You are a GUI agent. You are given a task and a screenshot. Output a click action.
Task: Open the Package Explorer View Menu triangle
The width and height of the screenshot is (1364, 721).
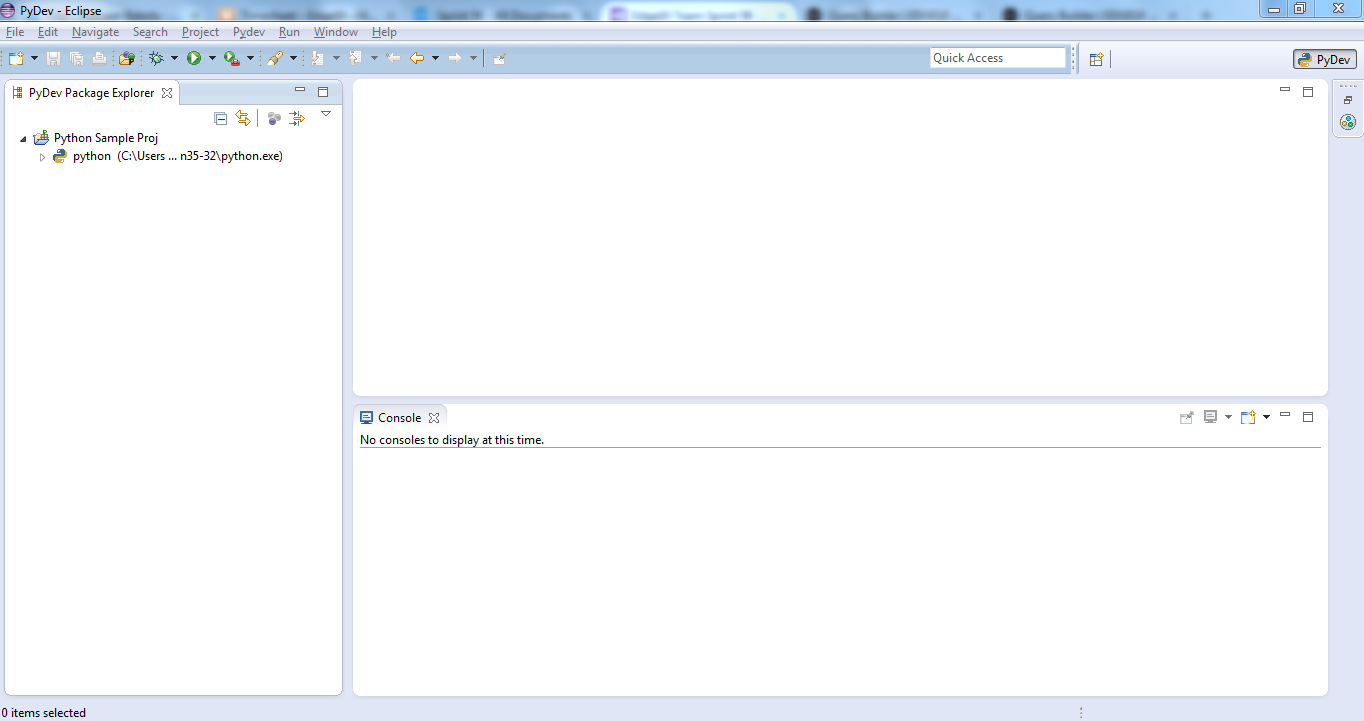click(x=326, y=114)
